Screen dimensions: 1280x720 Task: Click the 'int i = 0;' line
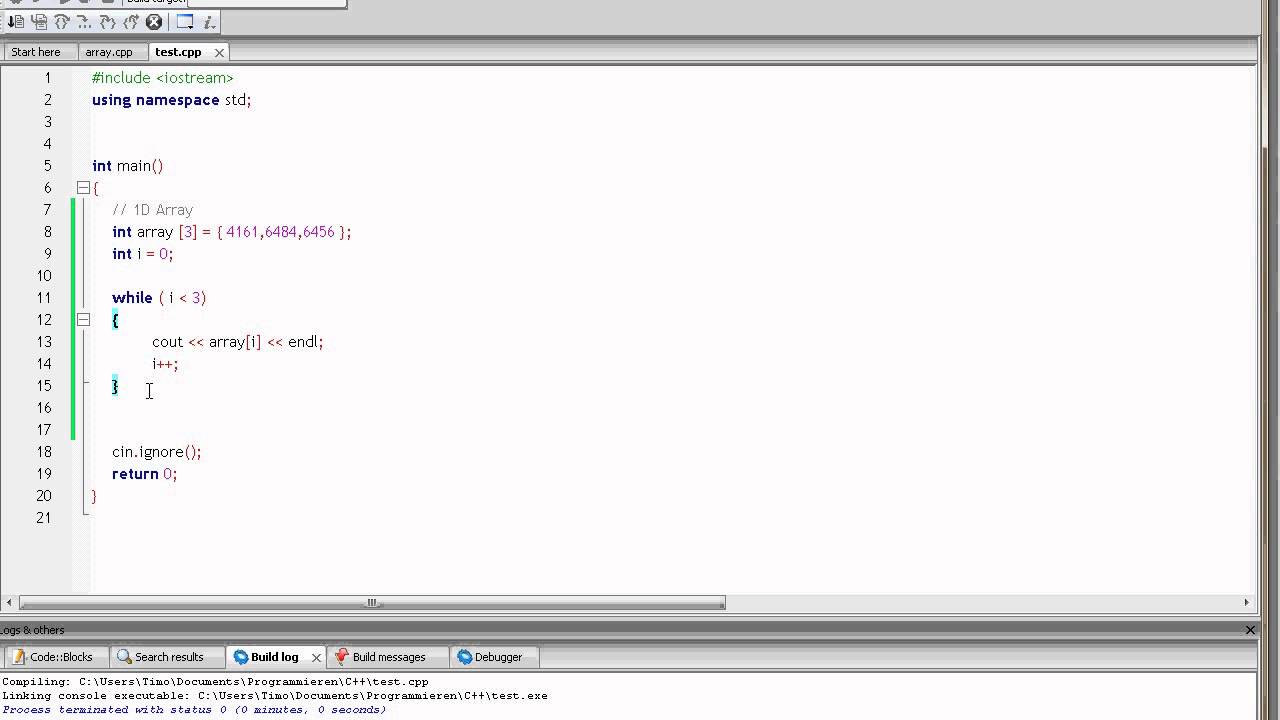point(143,254)
